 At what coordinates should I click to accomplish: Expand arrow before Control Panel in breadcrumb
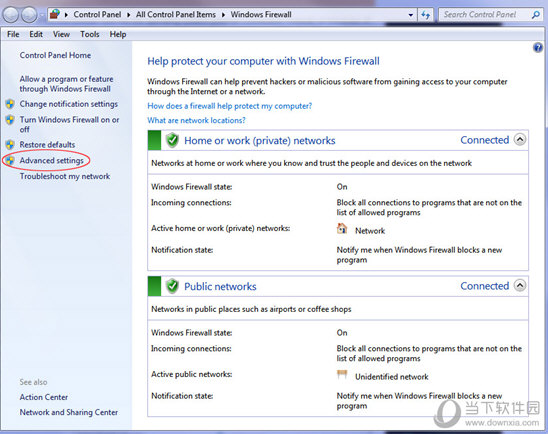[x=66, y=15]
